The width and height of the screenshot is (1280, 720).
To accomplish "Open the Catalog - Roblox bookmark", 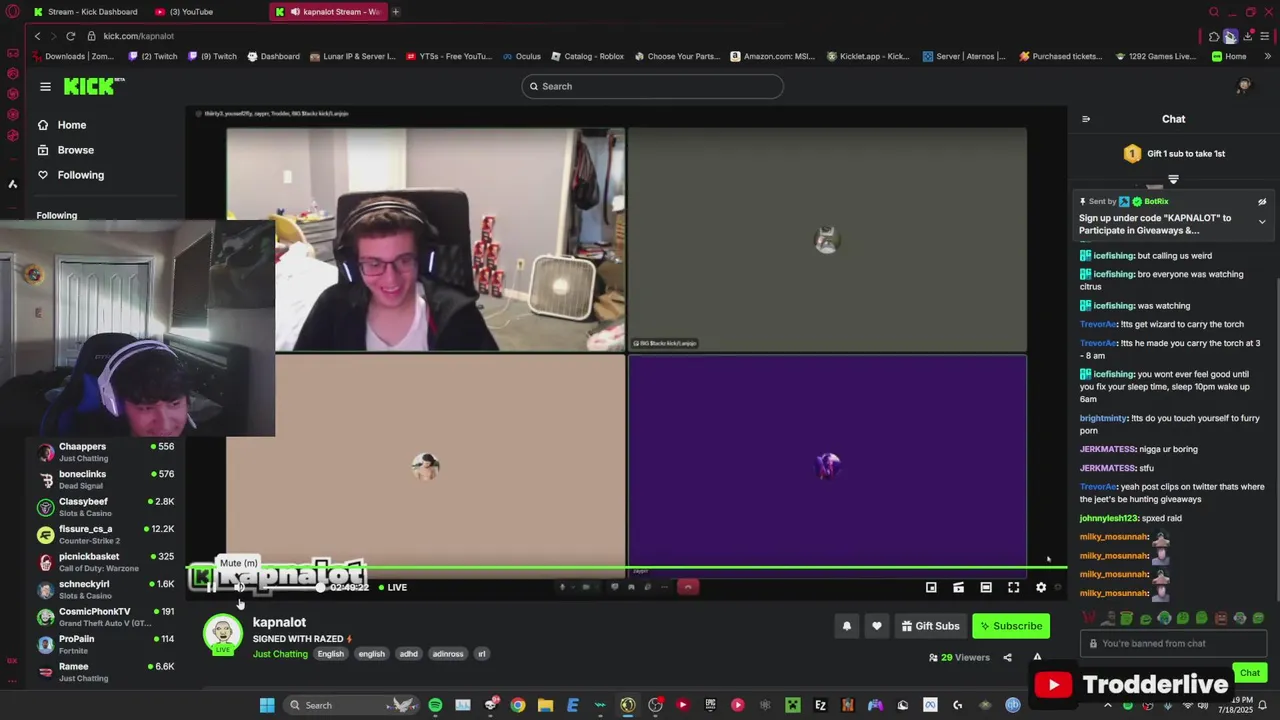I will point(587,56).
